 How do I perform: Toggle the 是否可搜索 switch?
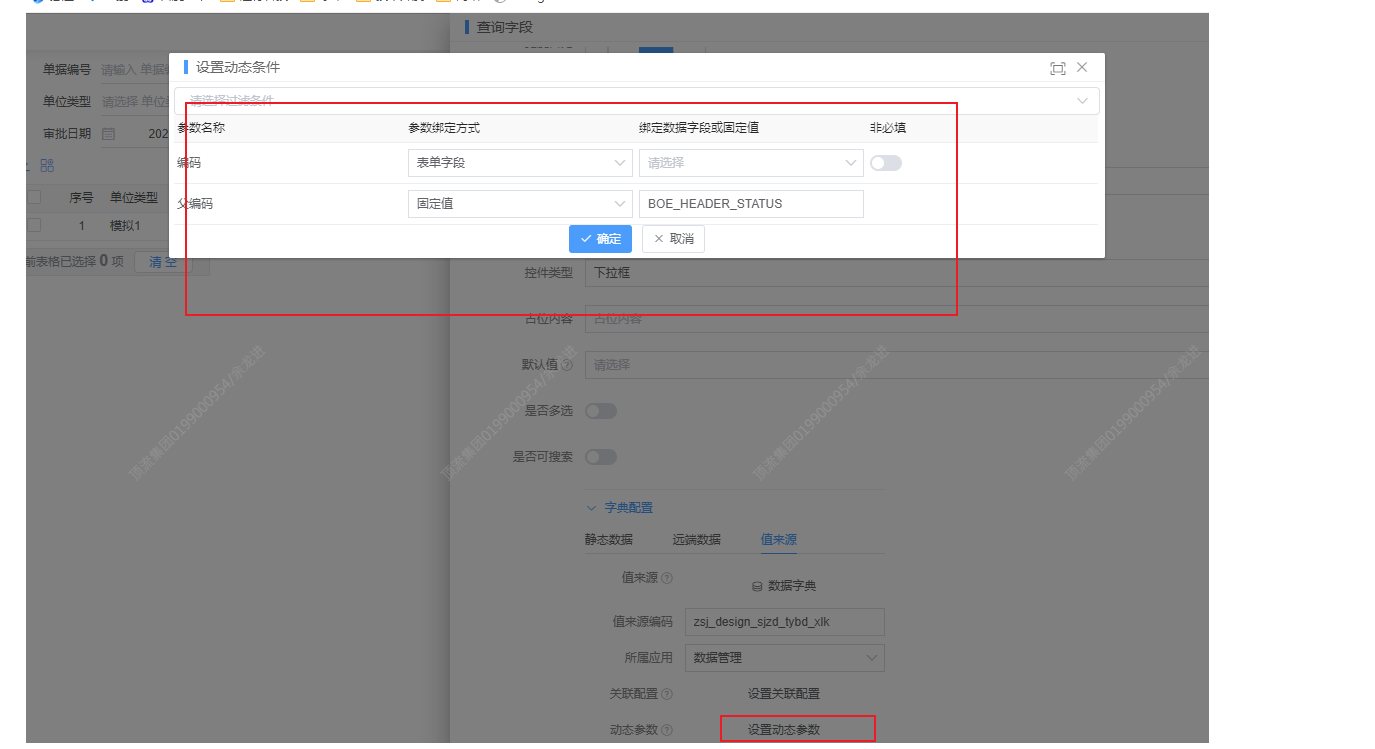[601, 457]
